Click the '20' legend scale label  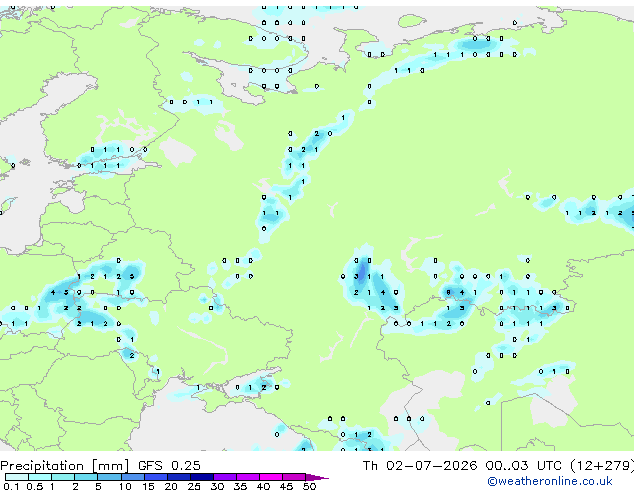[x=171, y=486]
